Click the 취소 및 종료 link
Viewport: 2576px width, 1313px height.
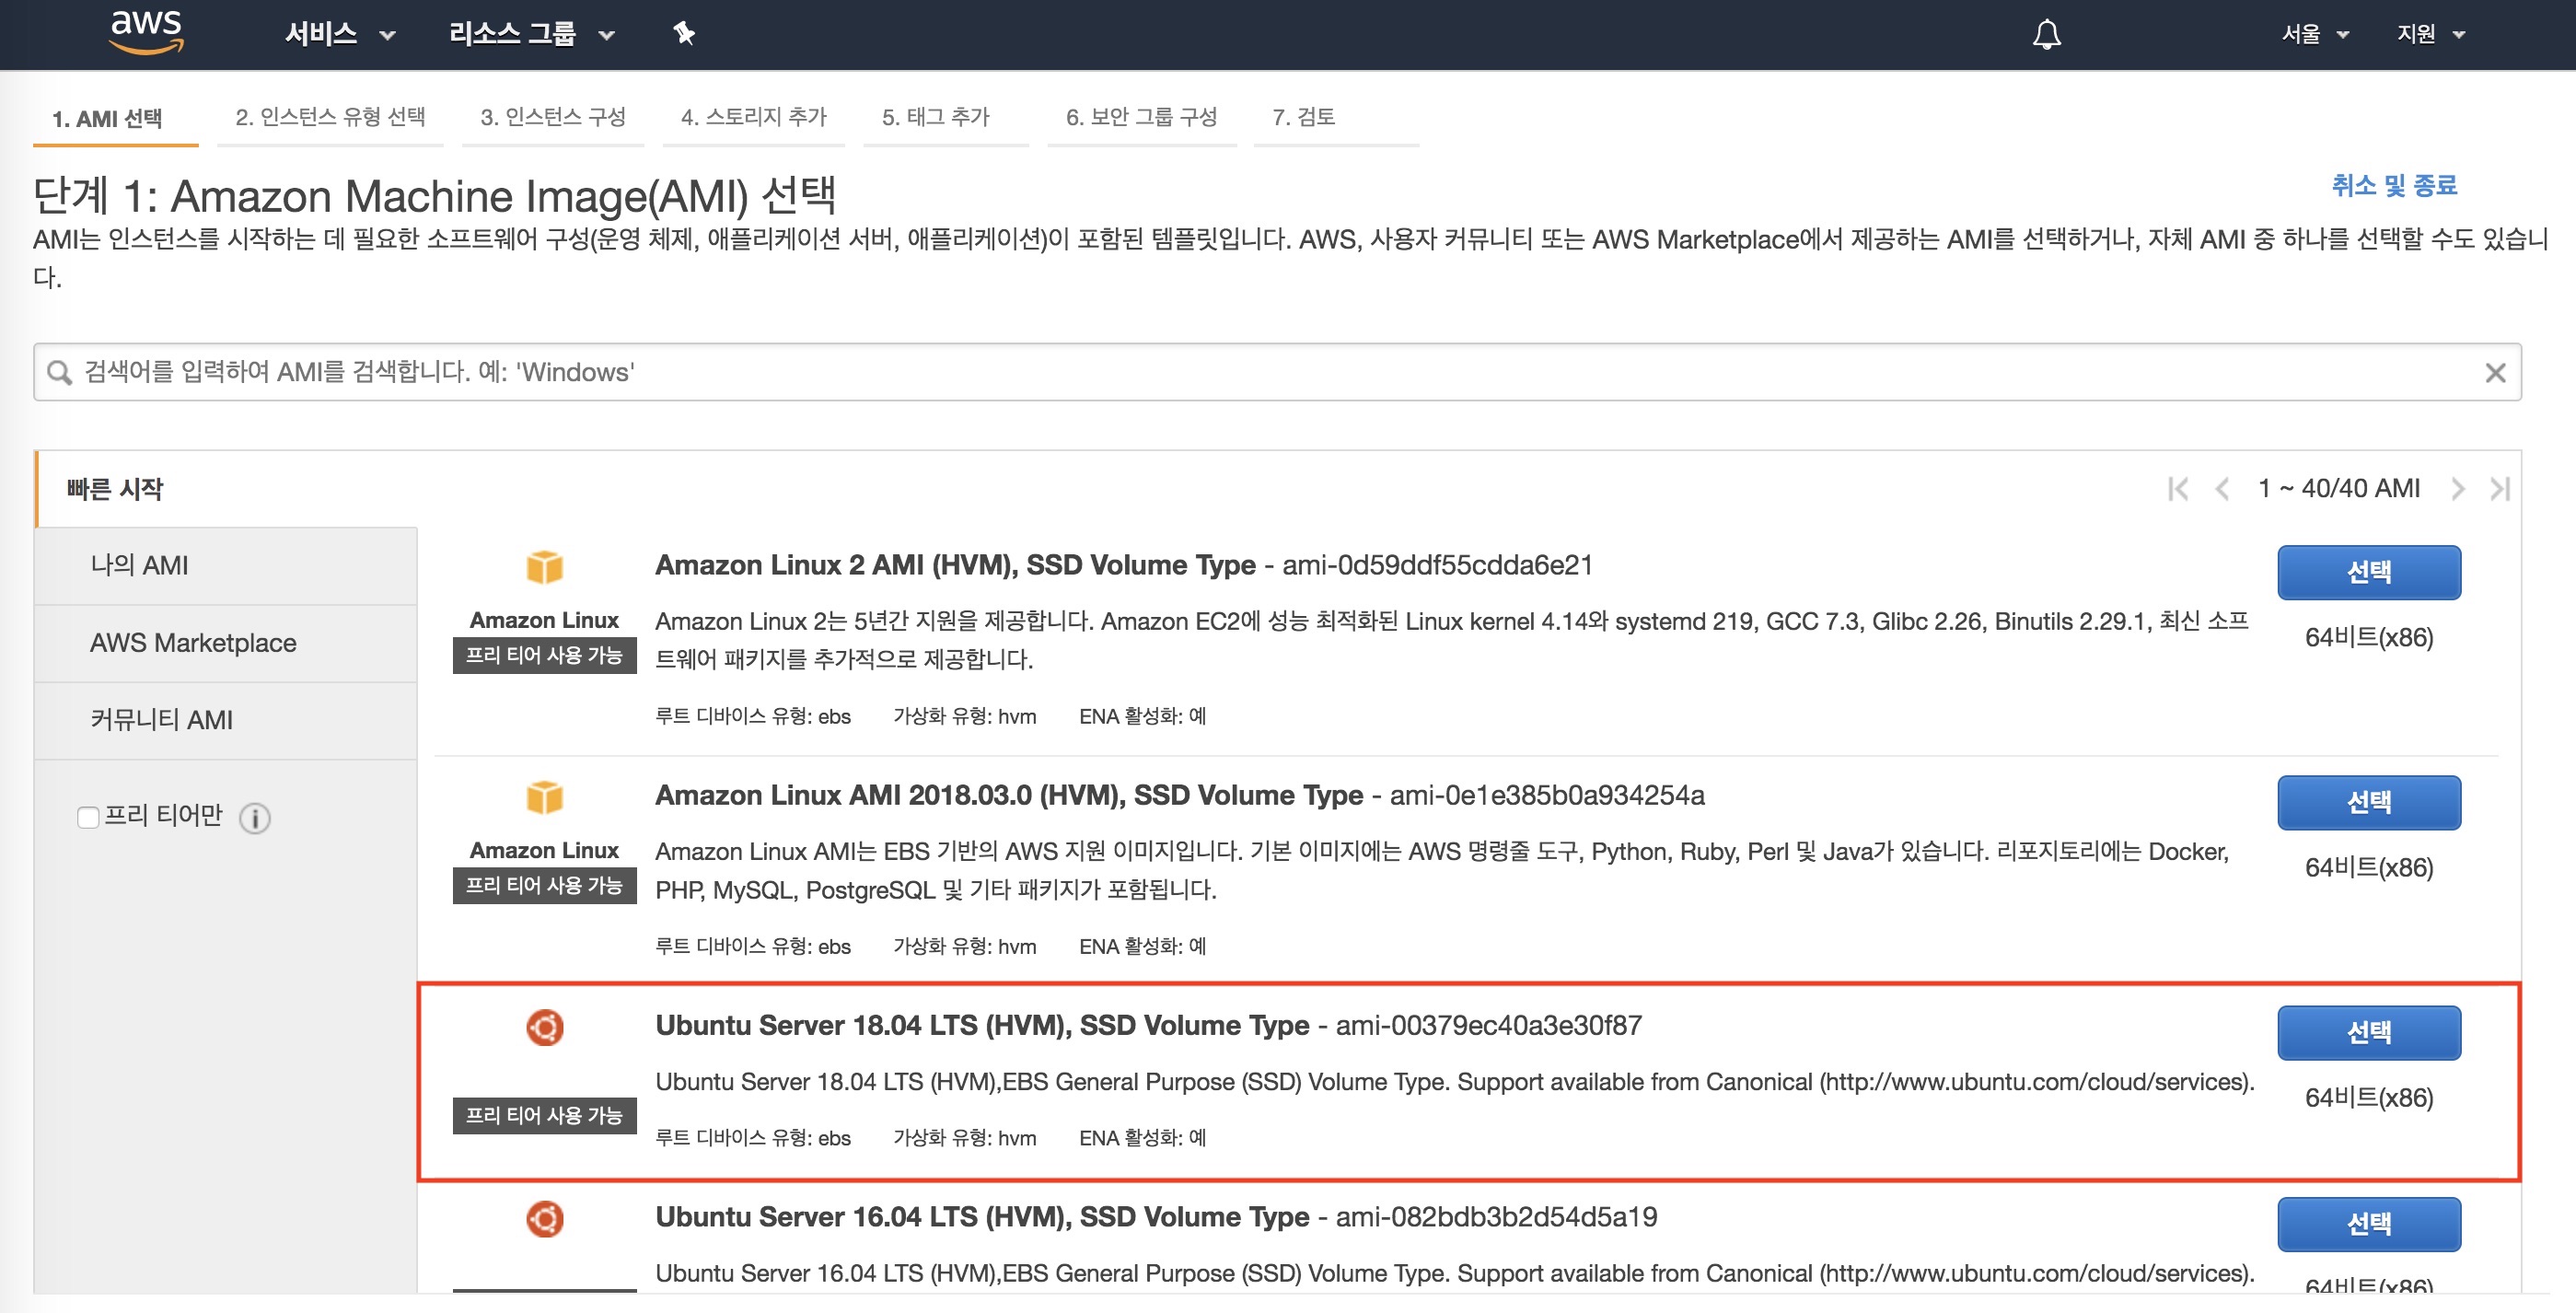2394,185
